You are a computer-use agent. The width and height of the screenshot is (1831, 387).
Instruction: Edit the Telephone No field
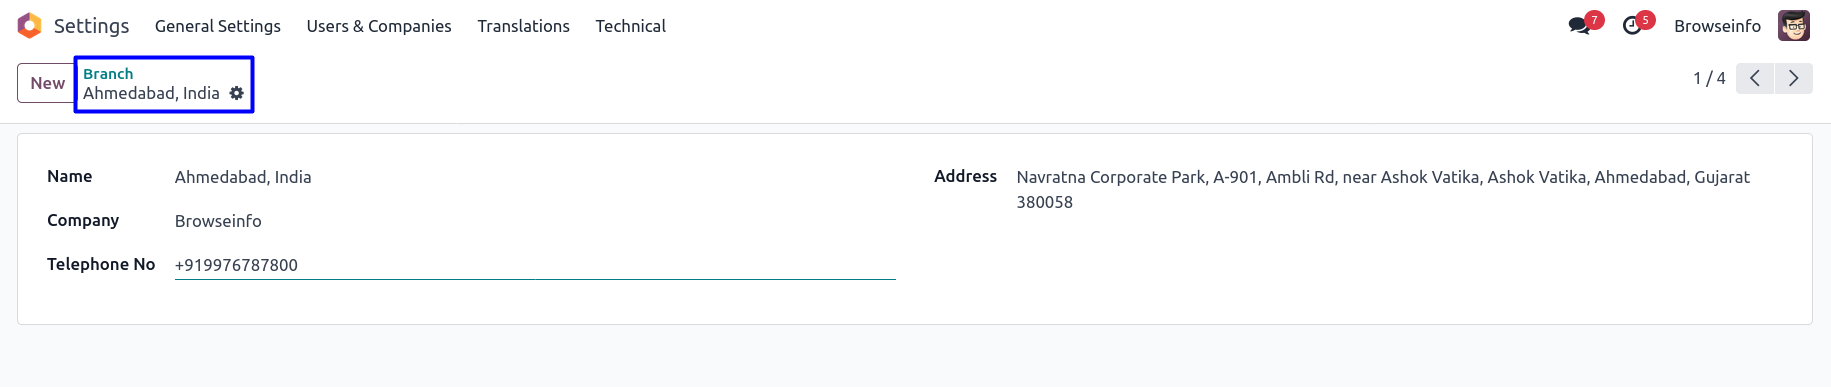tap(535, 265)
